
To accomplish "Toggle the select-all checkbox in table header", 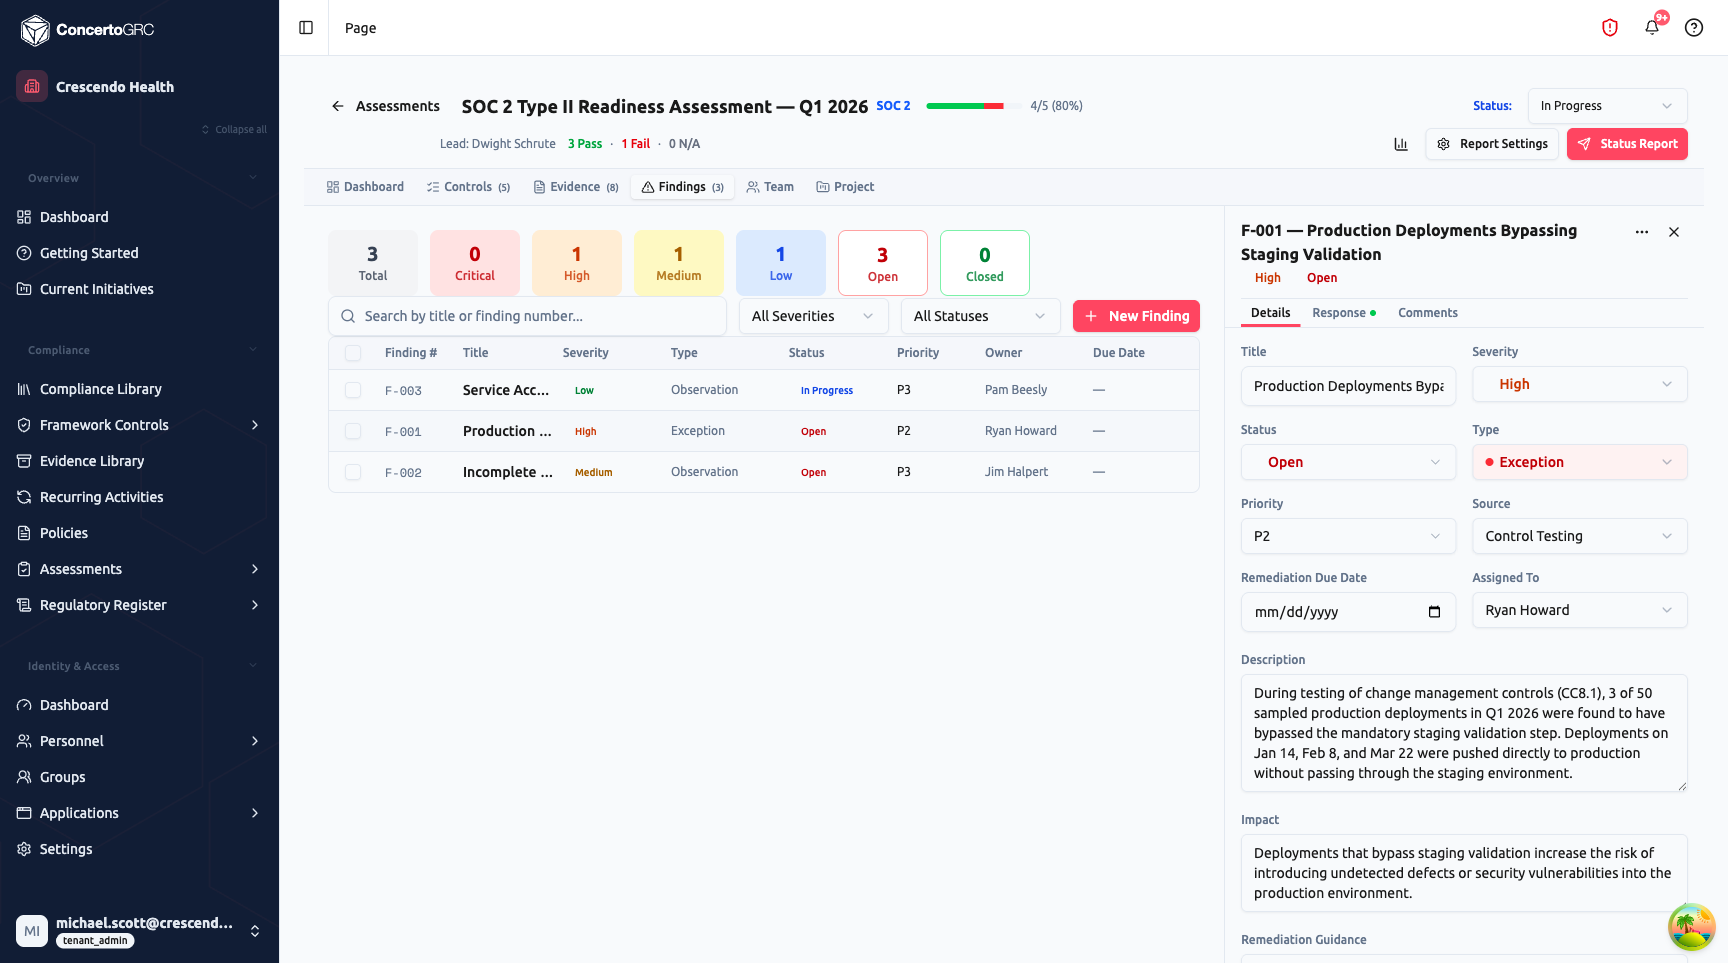I will [x=353, y=353].
